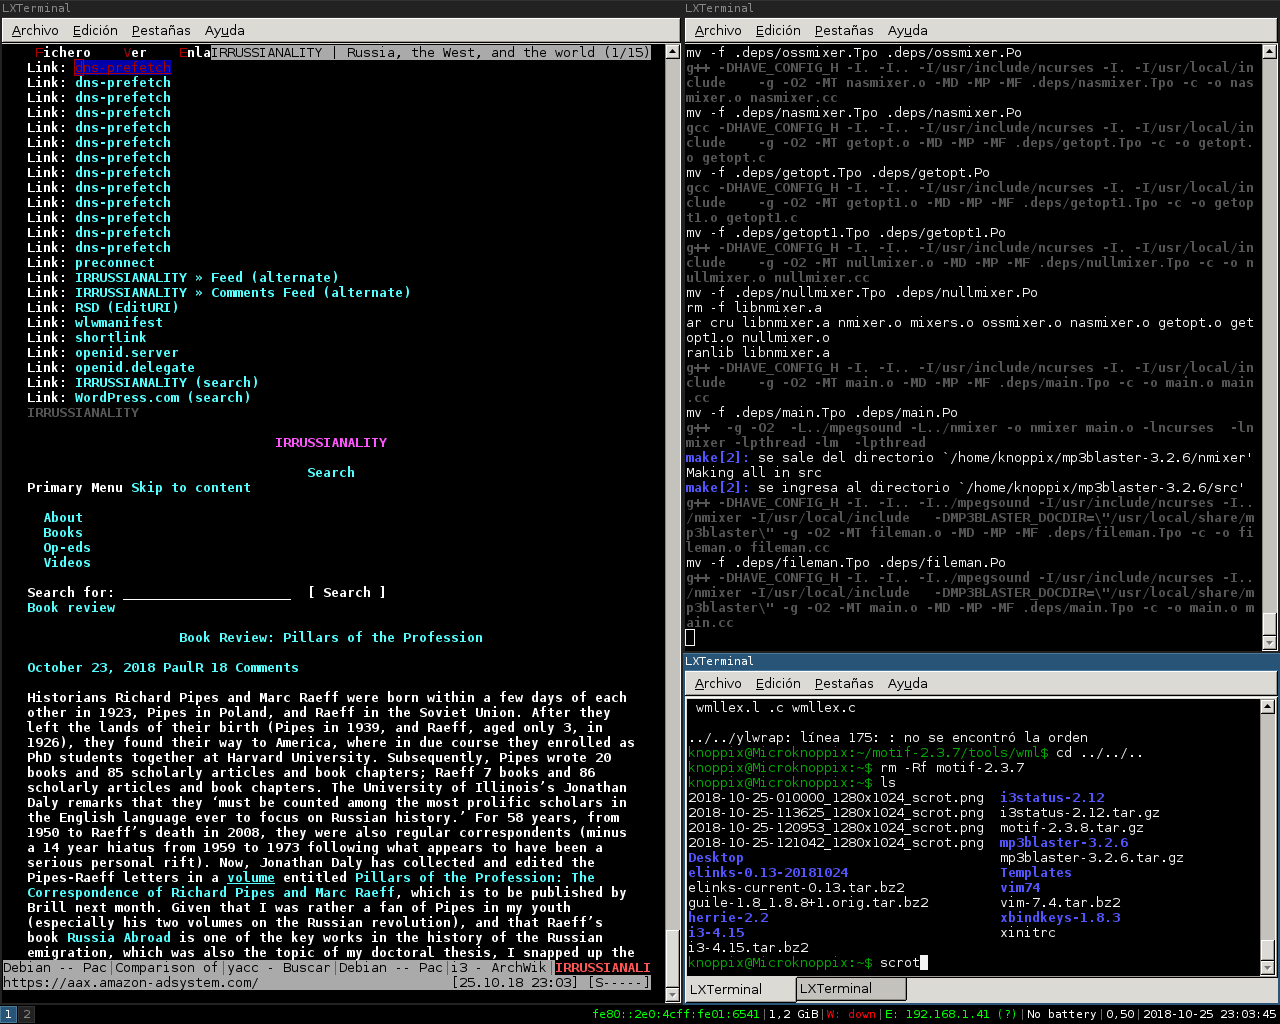Switch to first LXTerminal tab at bottom right
The height and width of the screenshot is (1024, 1280).
coord(740,989)
